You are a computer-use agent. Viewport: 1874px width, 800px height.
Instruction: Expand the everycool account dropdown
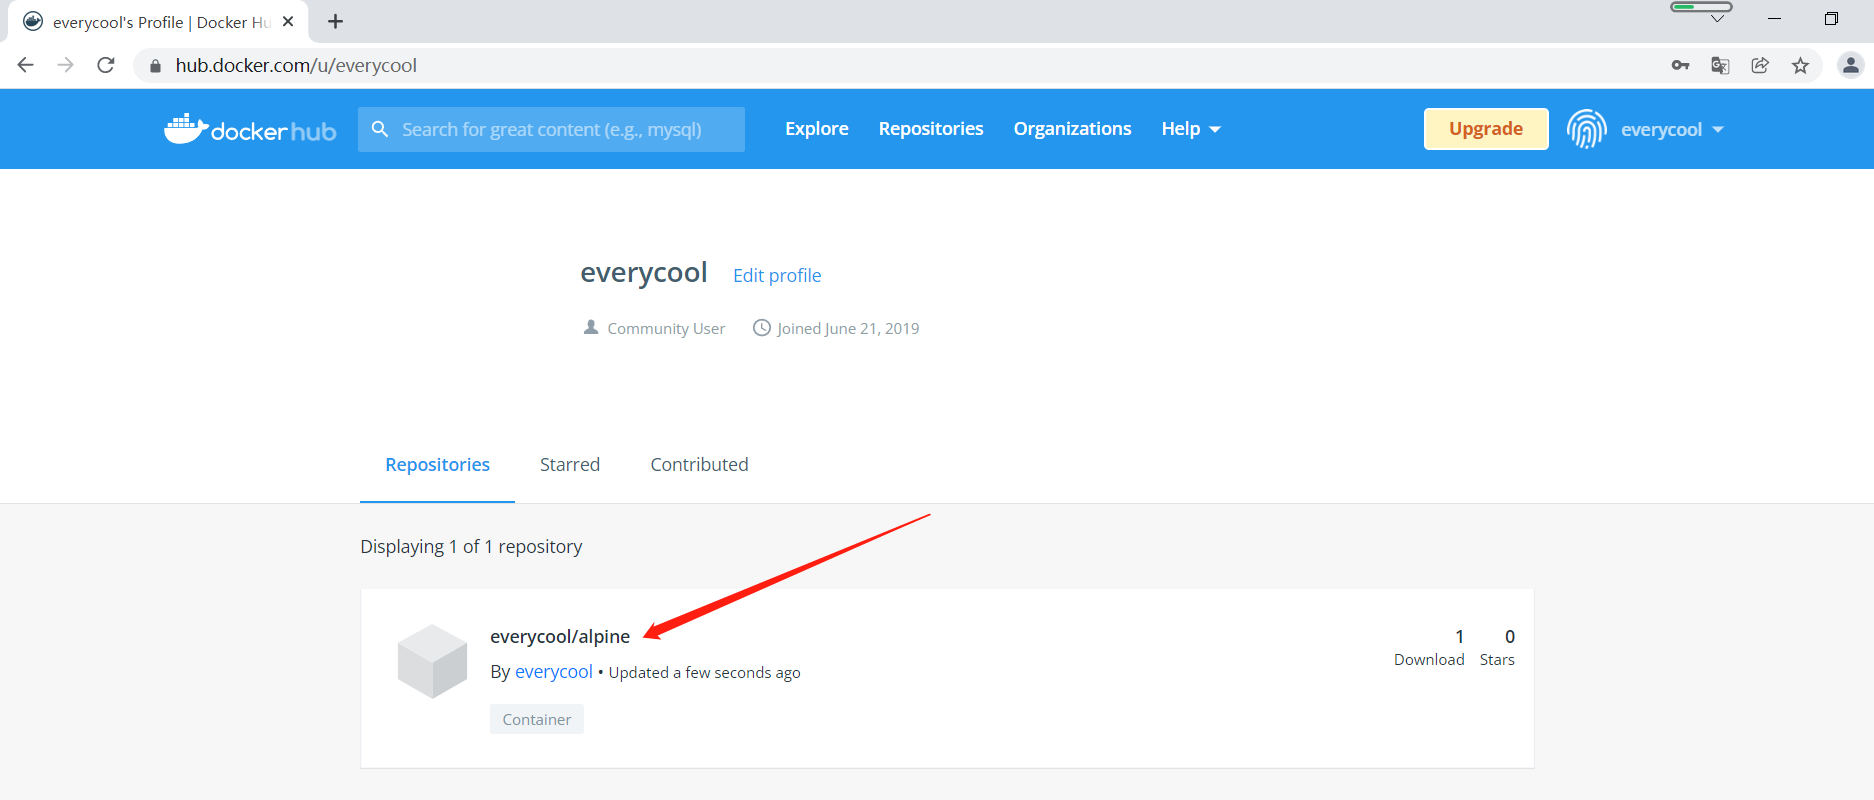click(x=1672, y=130)
